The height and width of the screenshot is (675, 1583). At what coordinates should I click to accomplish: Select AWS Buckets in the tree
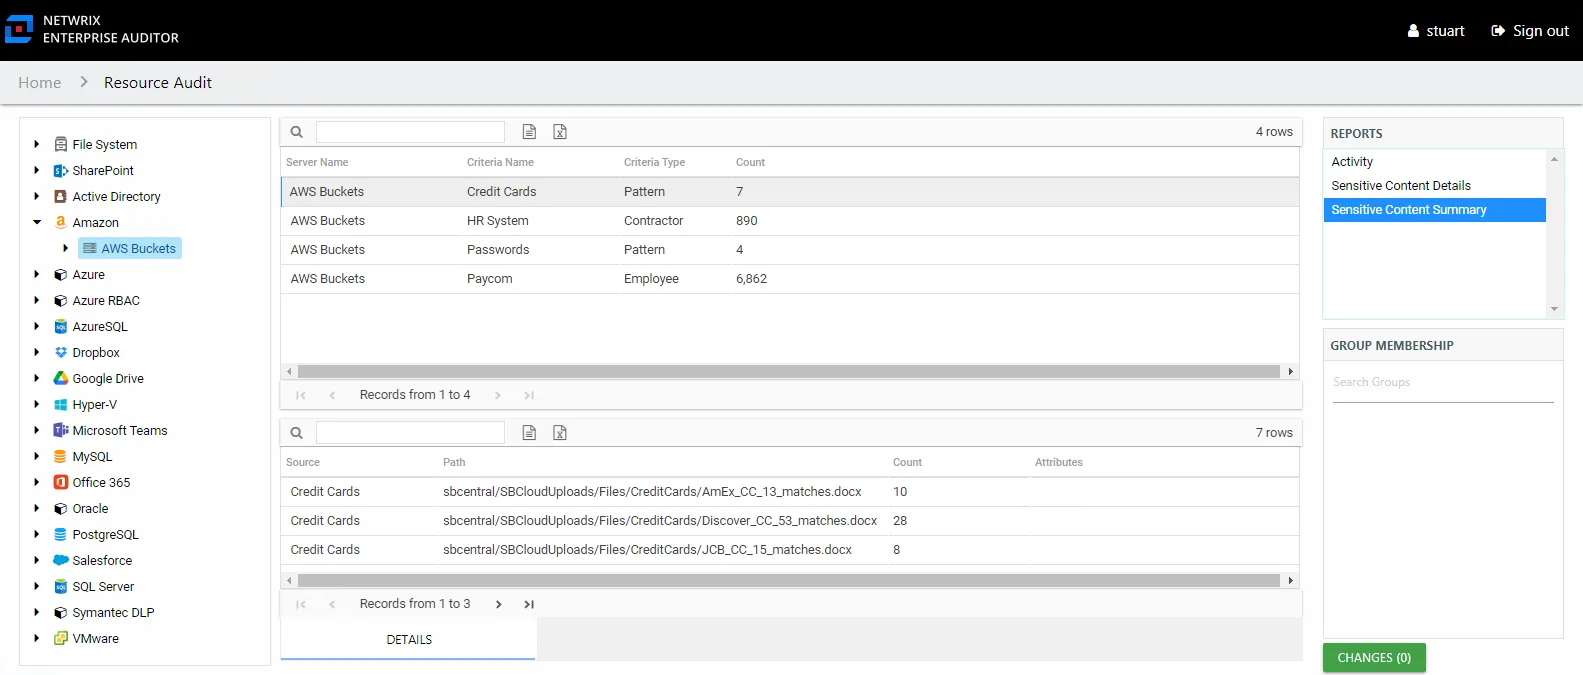coord(130,248)
